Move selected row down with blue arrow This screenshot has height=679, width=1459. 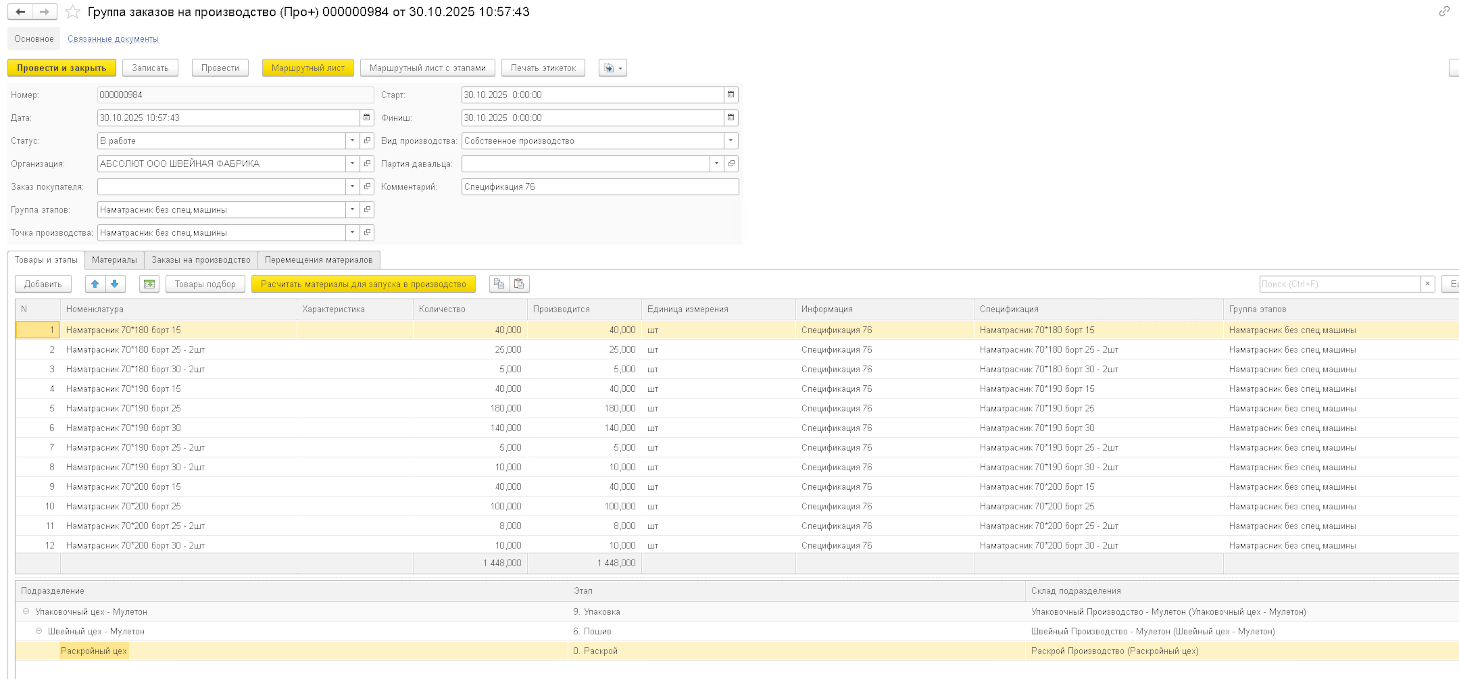click(114, 284)
